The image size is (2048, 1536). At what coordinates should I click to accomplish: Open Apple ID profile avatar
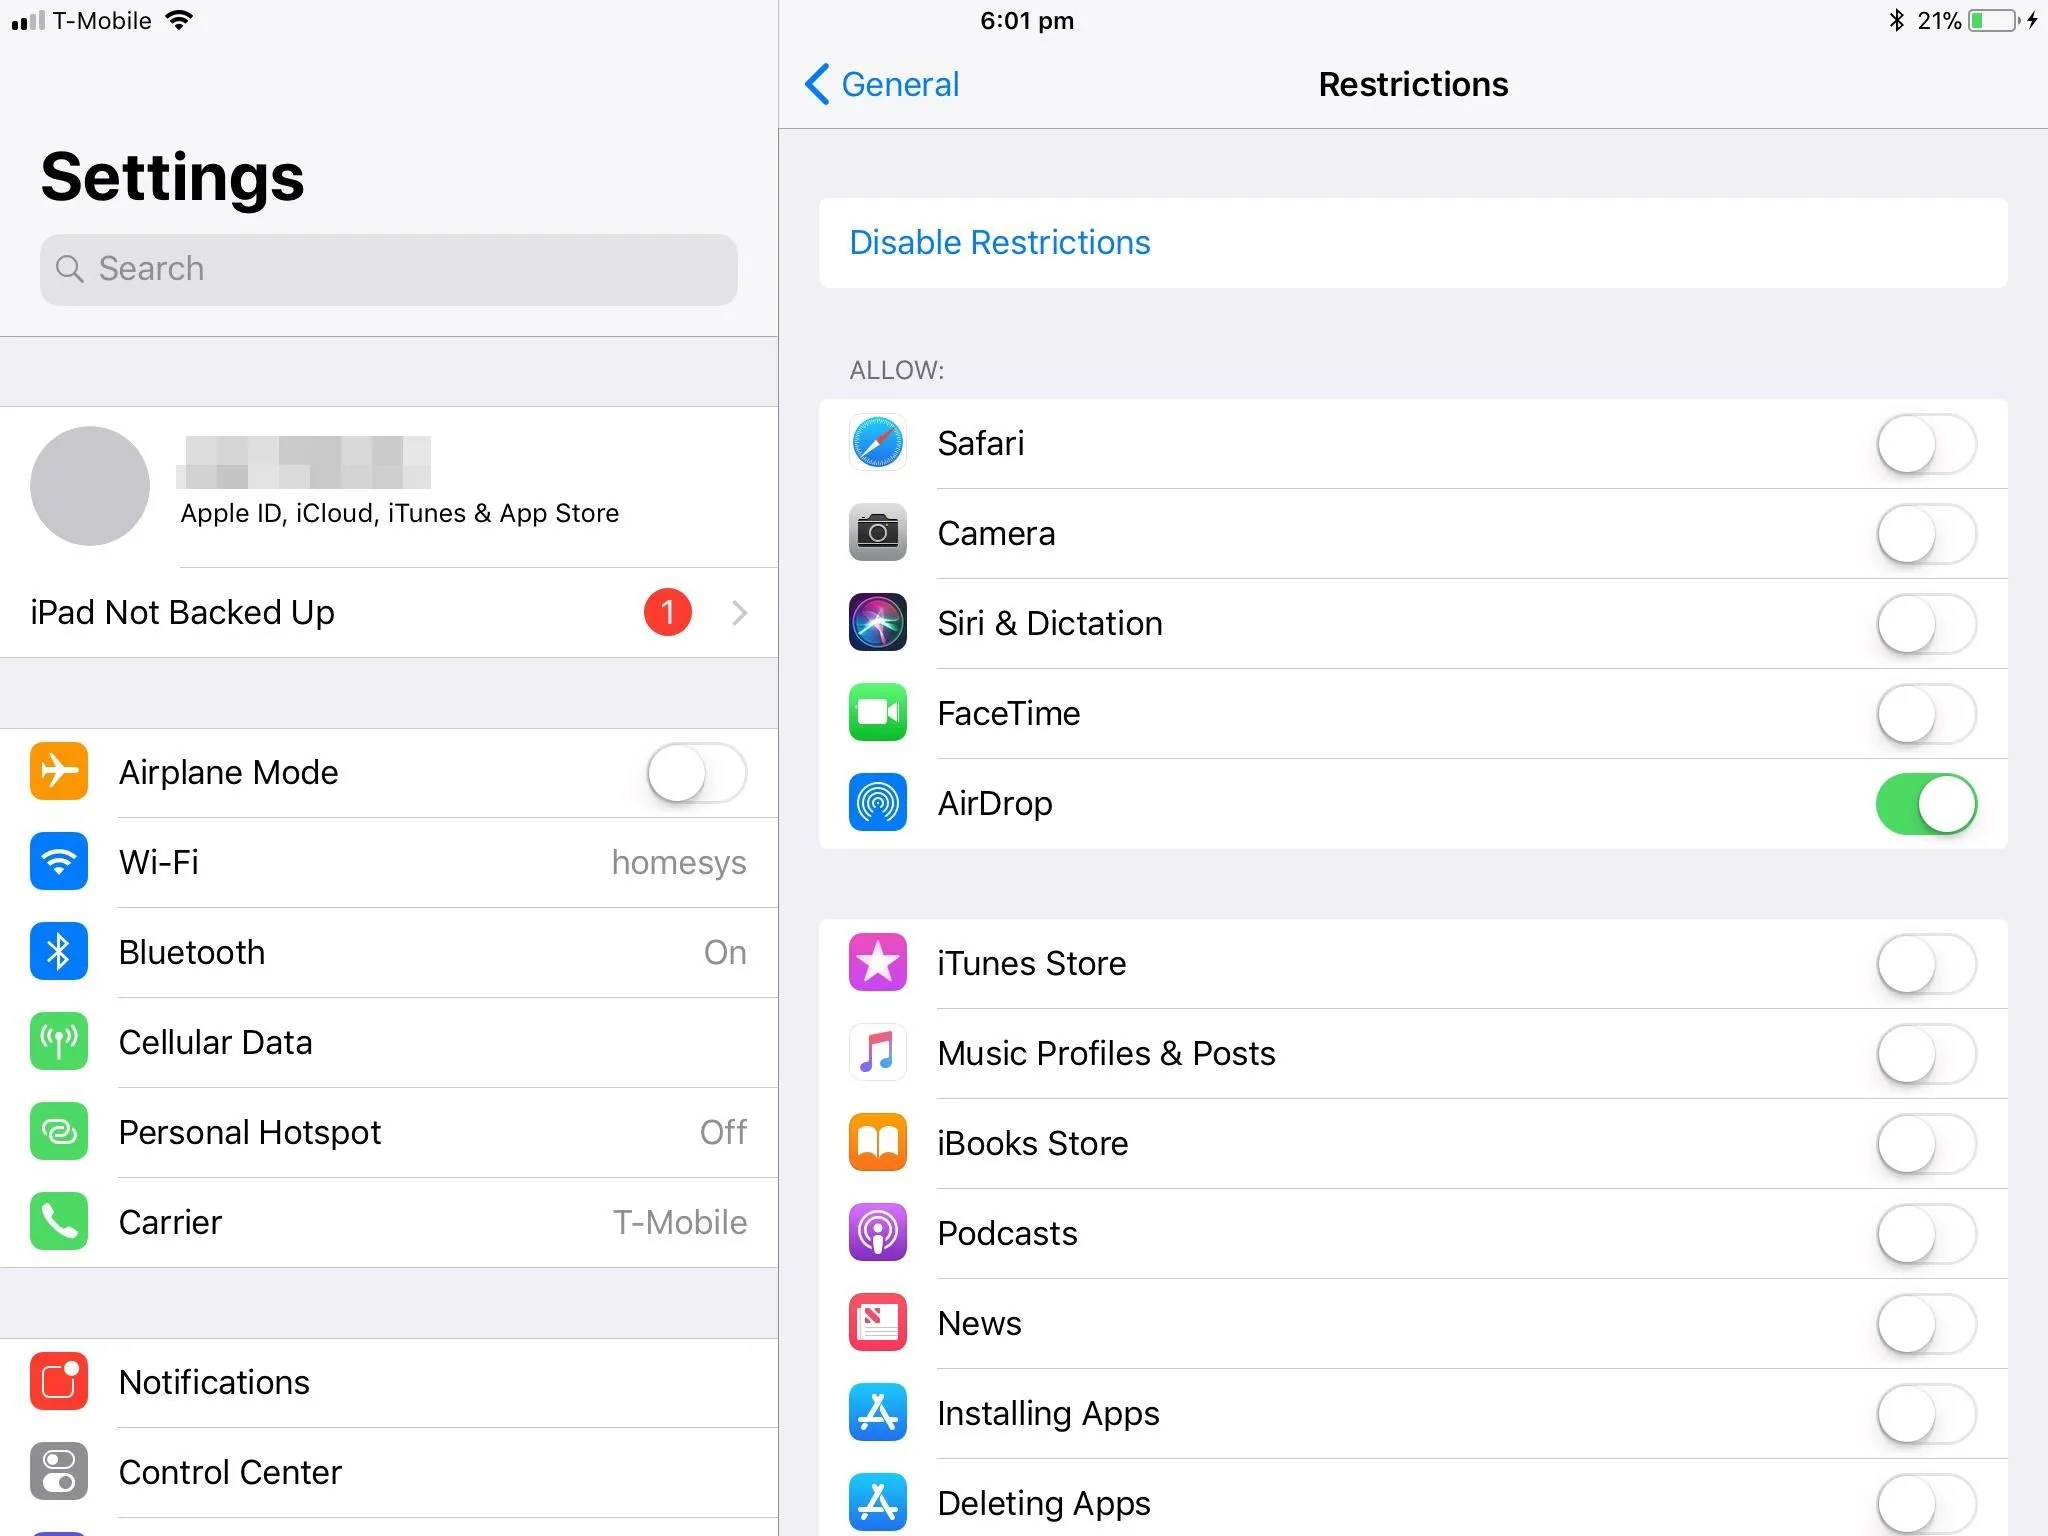[90, 486]
